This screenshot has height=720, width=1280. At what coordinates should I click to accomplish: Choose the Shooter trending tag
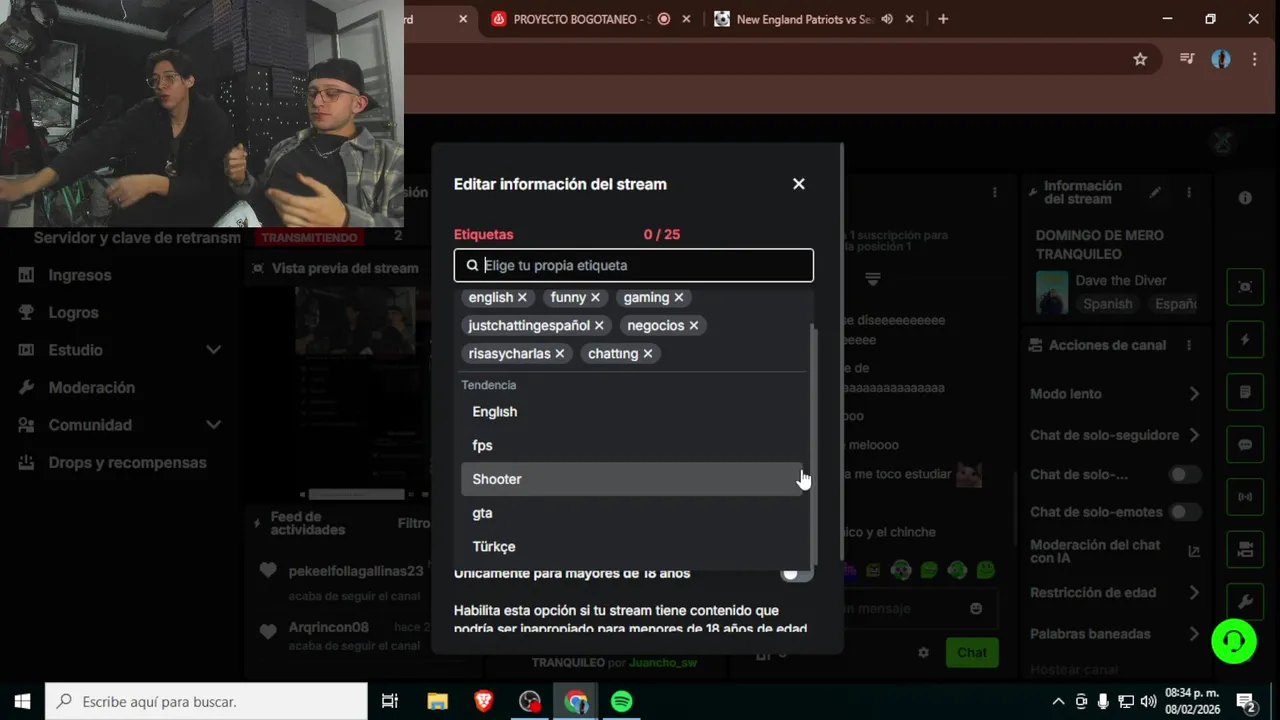(631, 479)
